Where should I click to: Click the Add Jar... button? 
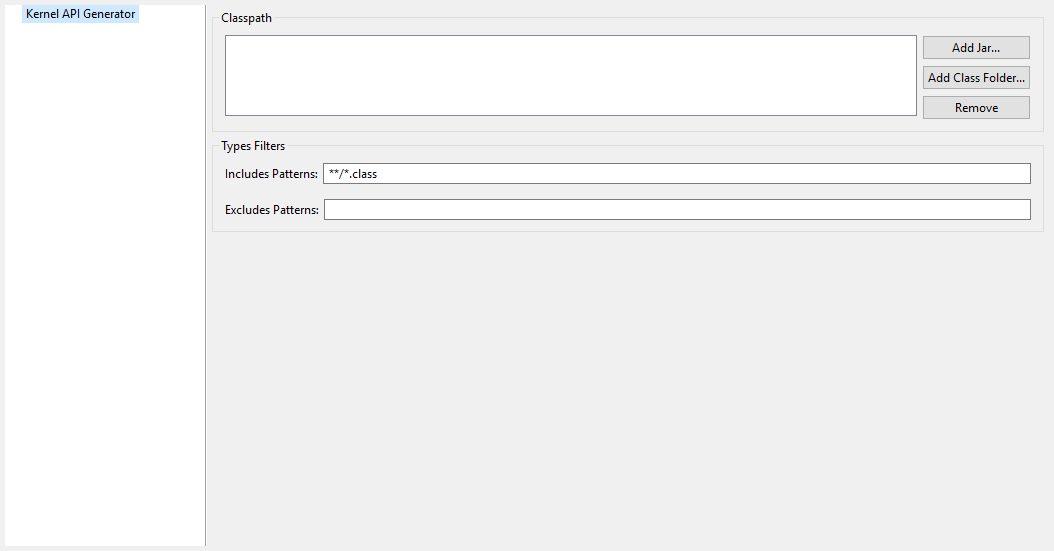click(x=975, y=48)
